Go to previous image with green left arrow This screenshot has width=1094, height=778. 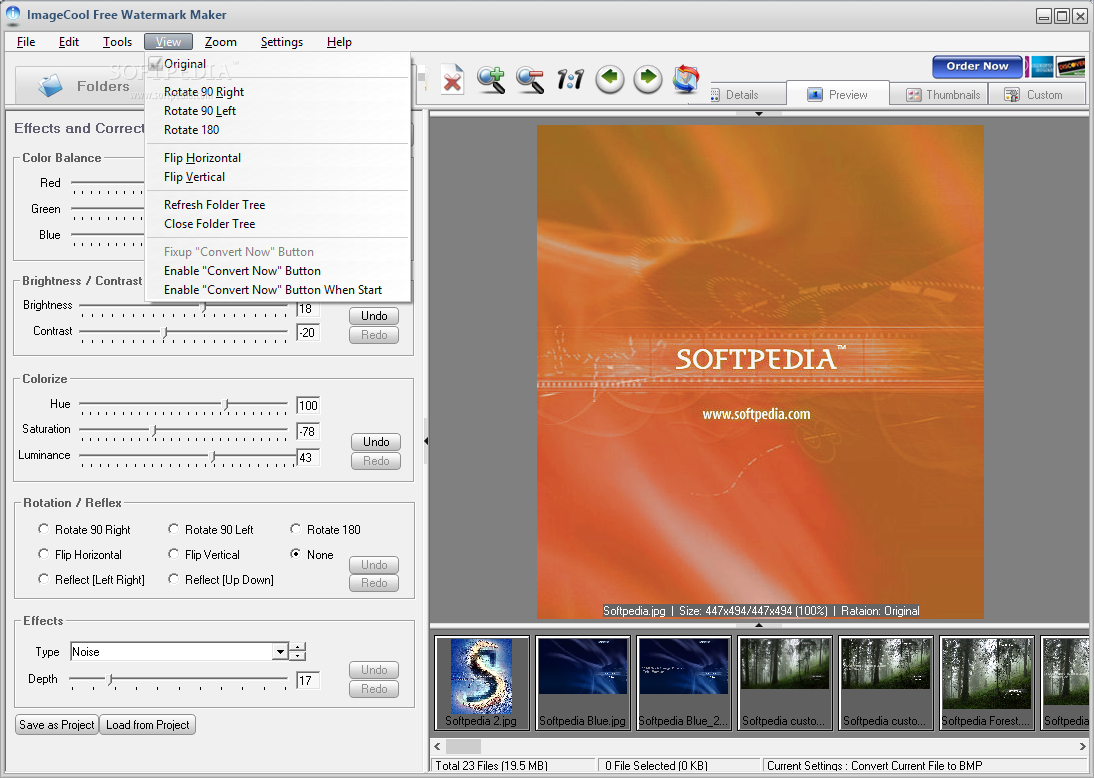pyautogui.click(x=610, y=79)
